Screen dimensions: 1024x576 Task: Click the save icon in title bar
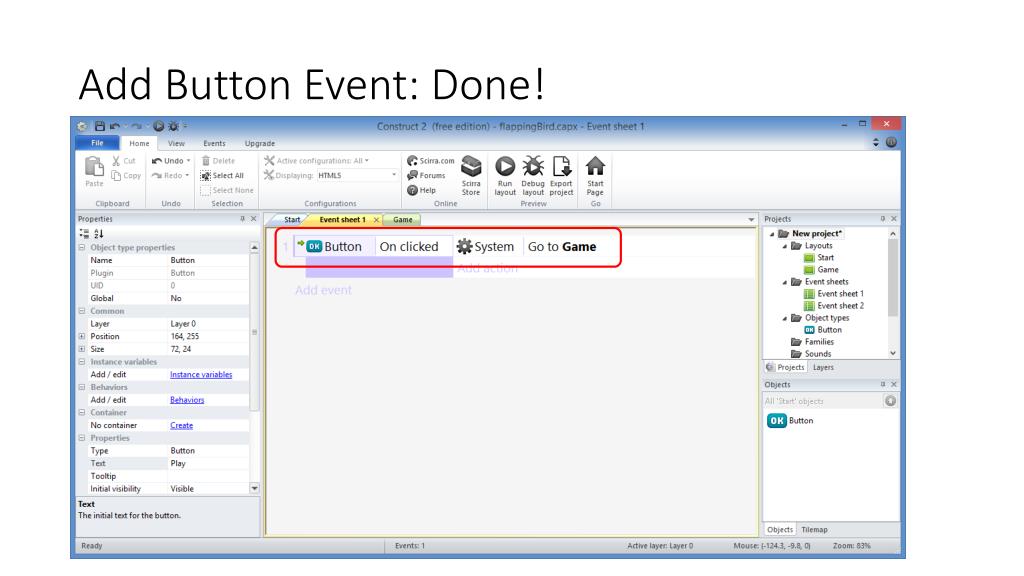(100, 126)
